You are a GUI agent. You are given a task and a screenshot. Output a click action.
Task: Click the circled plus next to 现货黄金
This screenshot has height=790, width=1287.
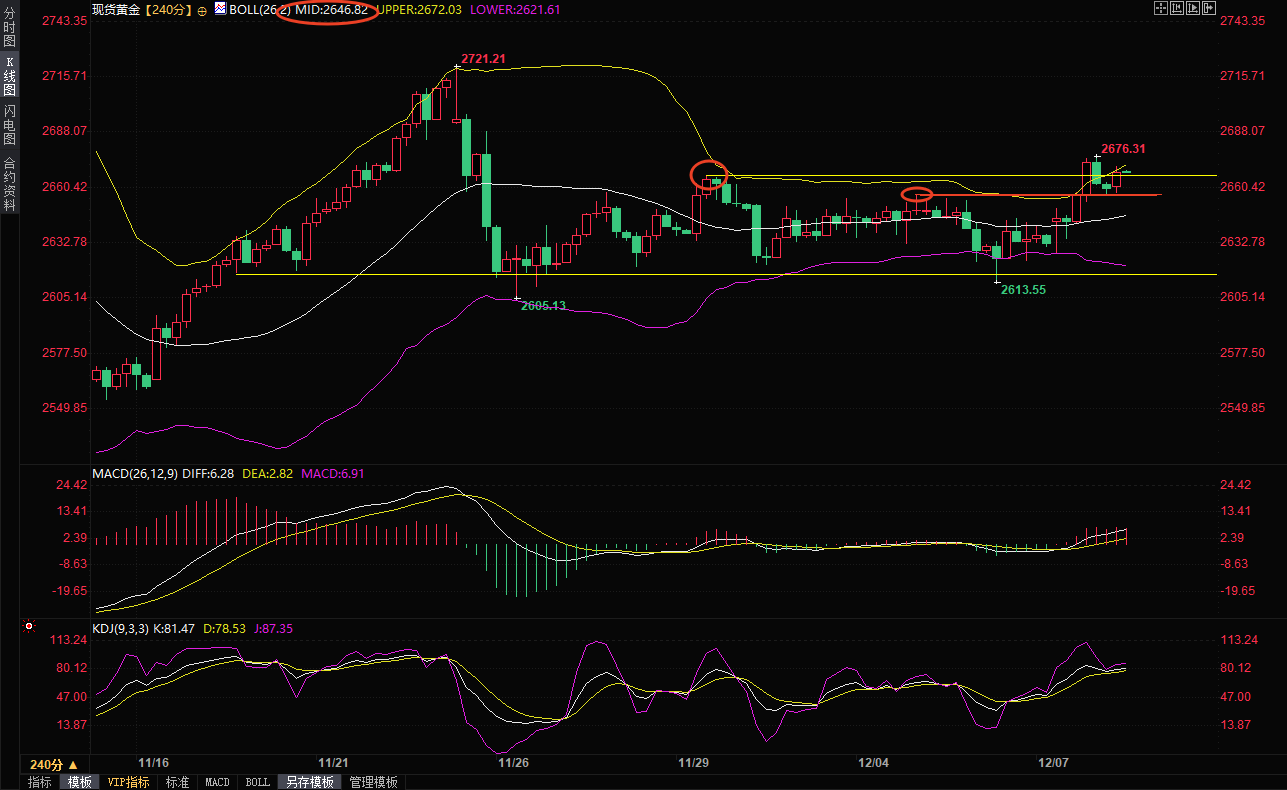pyautogui.click(x=202, y=10)
